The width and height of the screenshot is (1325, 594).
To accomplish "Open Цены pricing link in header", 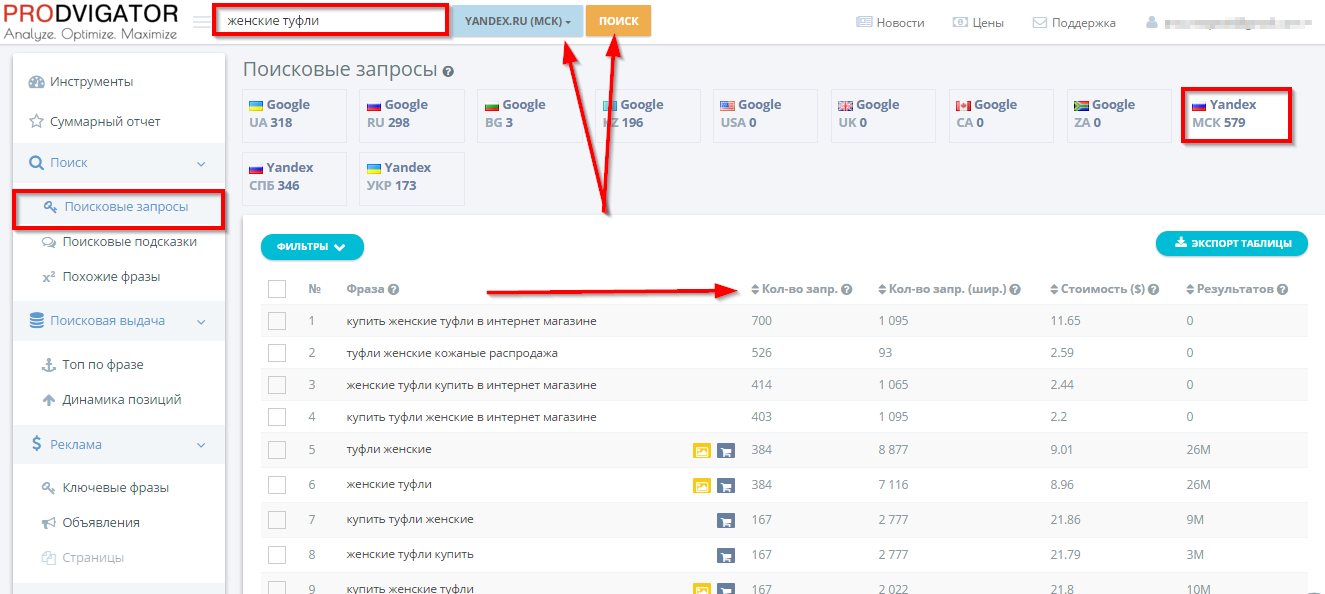I will 978,22.
